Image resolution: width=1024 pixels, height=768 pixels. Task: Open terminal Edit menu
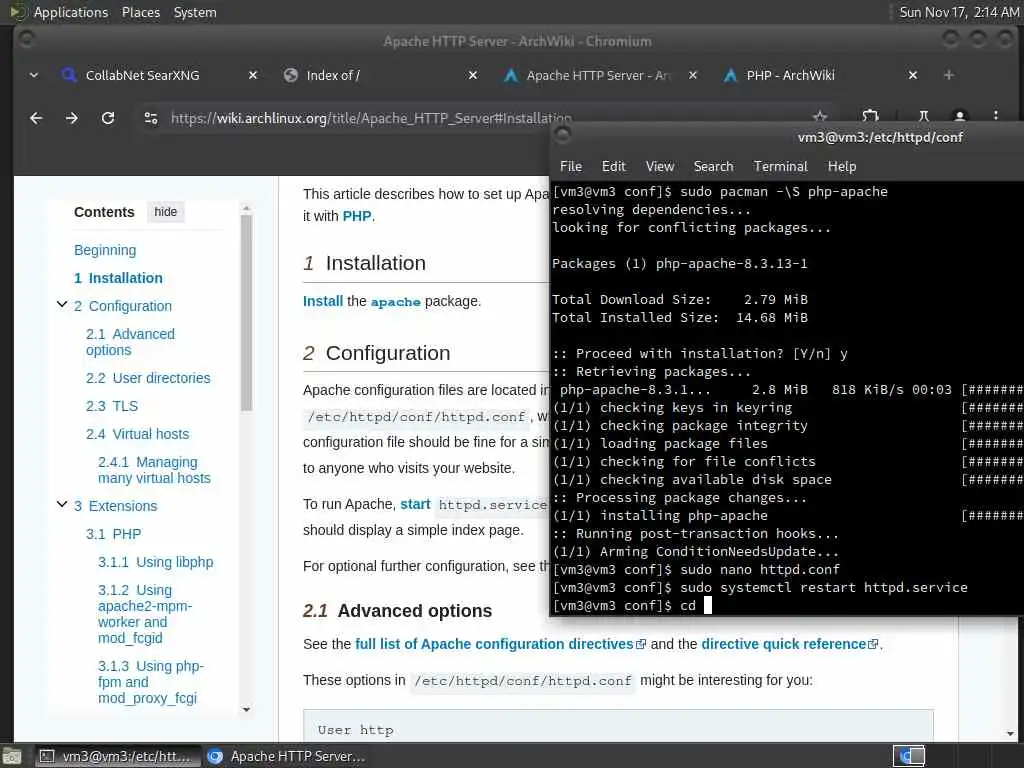613,167
